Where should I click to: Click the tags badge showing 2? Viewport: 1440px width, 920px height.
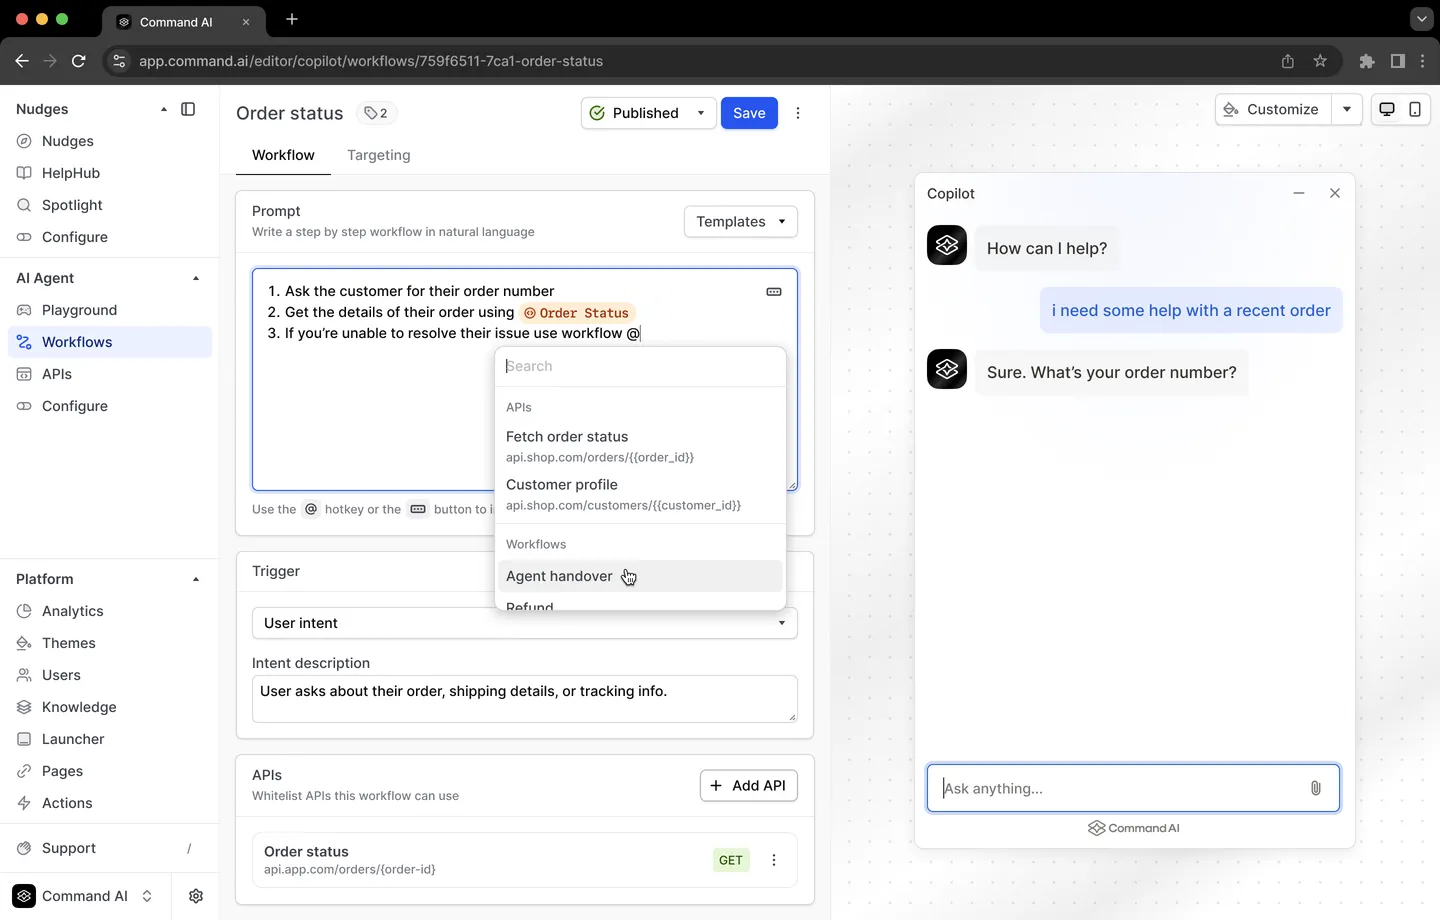(376, 113)
